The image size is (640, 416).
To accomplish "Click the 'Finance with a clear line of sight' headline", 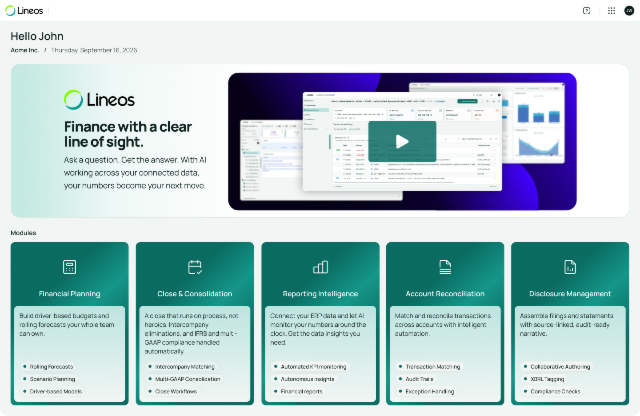I will coord(128,134).
